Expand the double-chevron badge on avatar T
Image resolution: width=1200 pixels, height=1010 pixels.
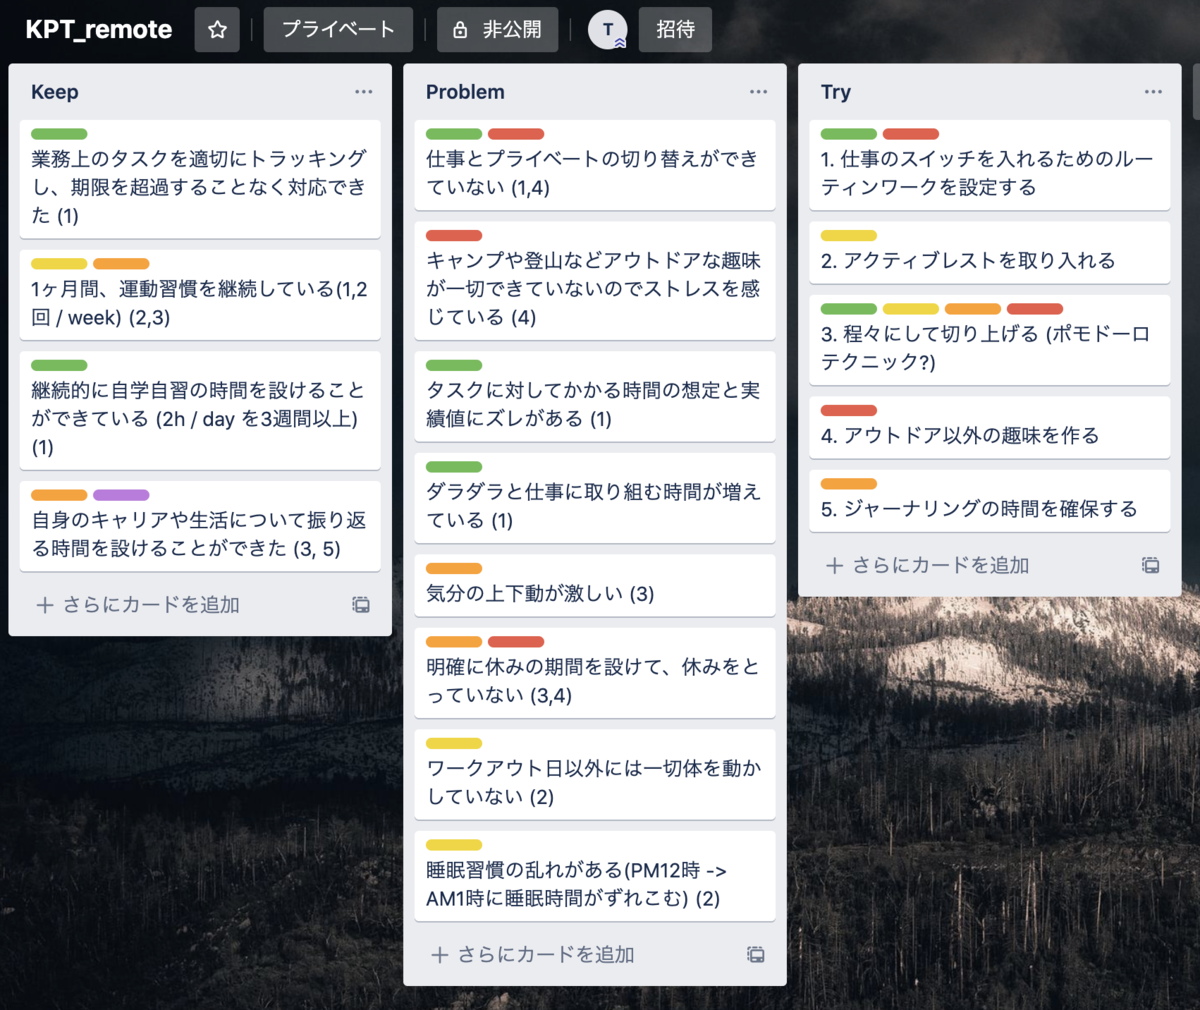619,41
